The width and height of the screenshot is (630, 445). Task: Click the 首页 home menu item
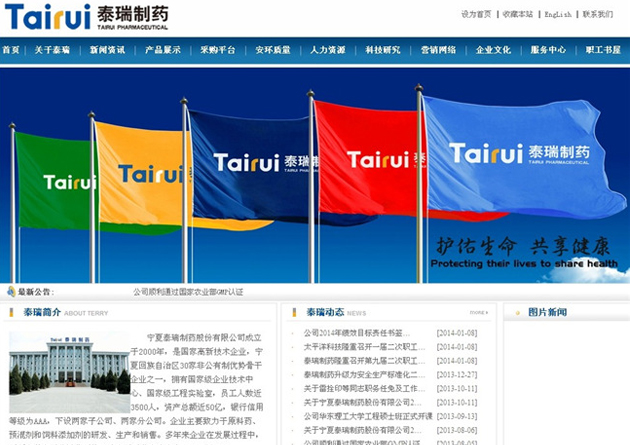coord(11,50)
